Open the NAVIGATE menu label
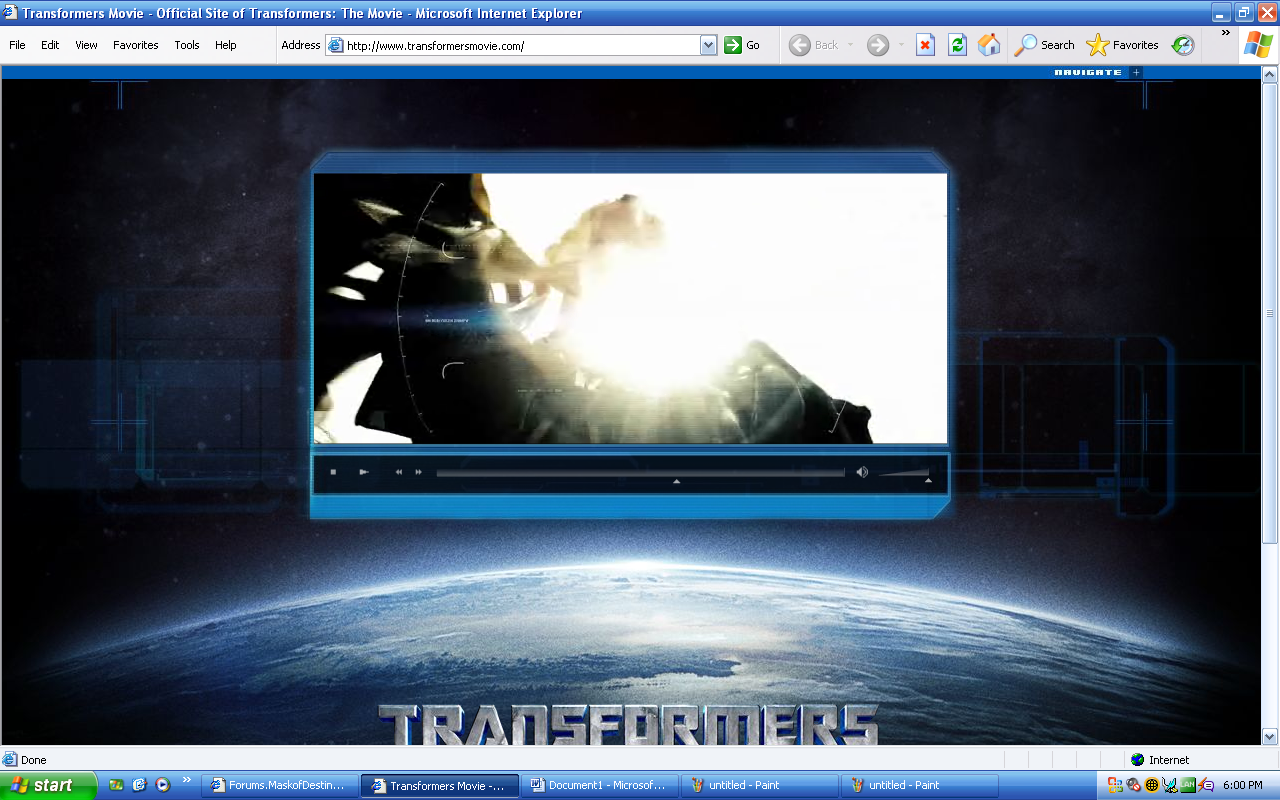Screen dimensions: 1280x800 click(1088, 72)
